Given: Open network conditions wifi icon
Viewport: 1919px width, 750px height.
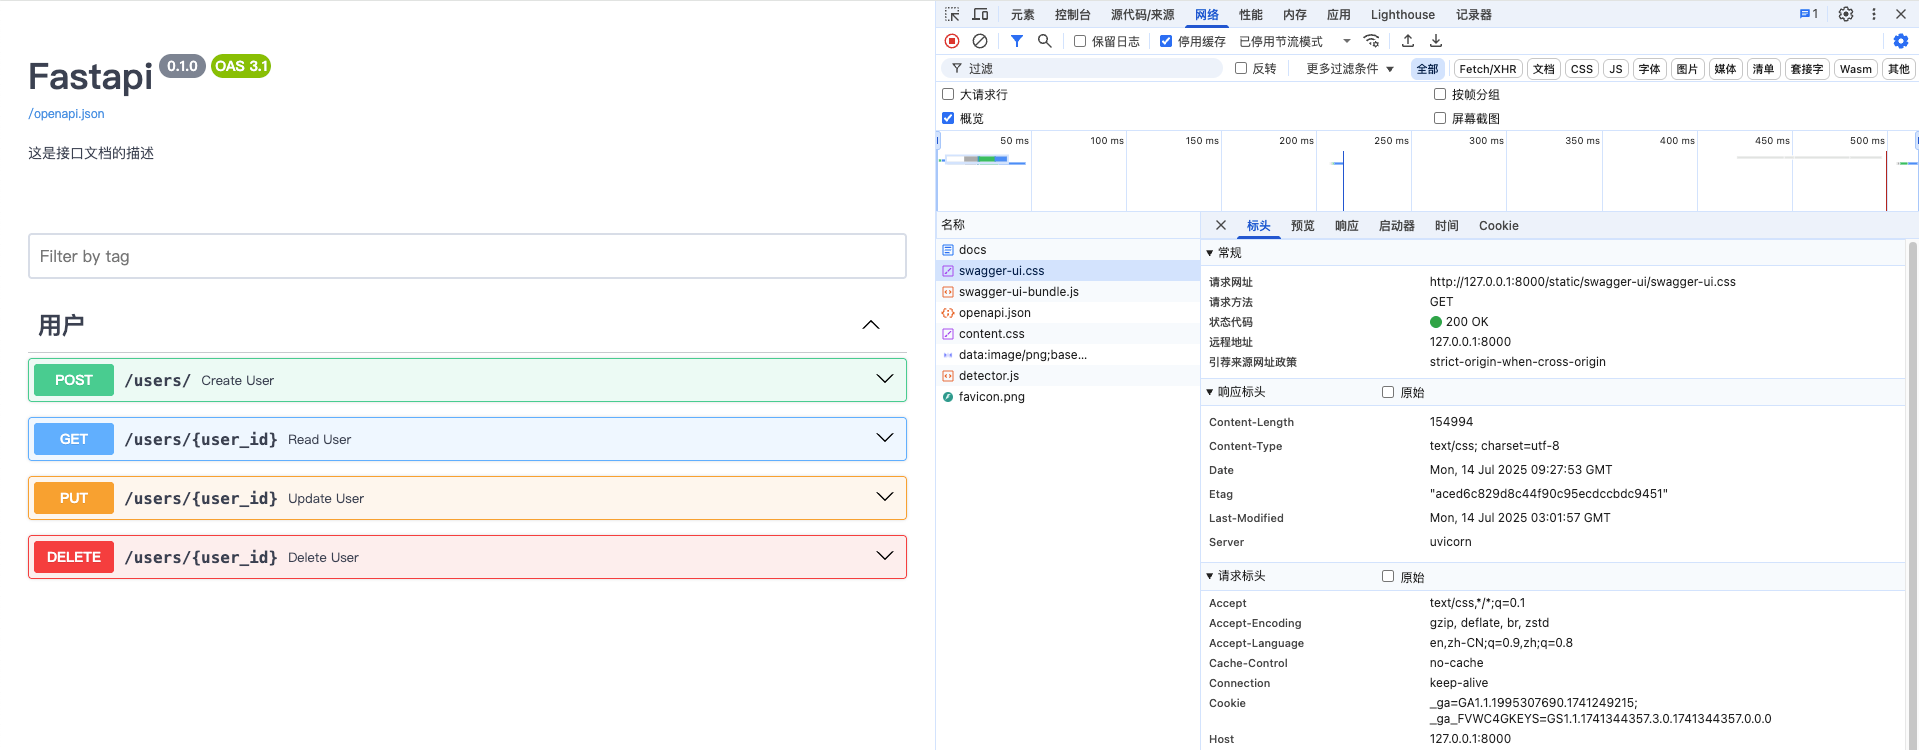Looking at the screenshot, I should [1371, 41].
